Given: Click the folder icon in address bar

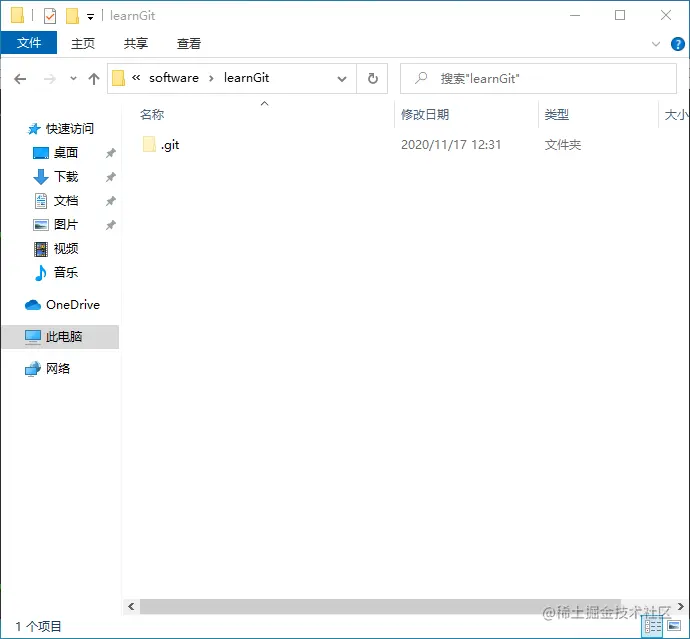Looking at the screenshot, I should [118, 78].
